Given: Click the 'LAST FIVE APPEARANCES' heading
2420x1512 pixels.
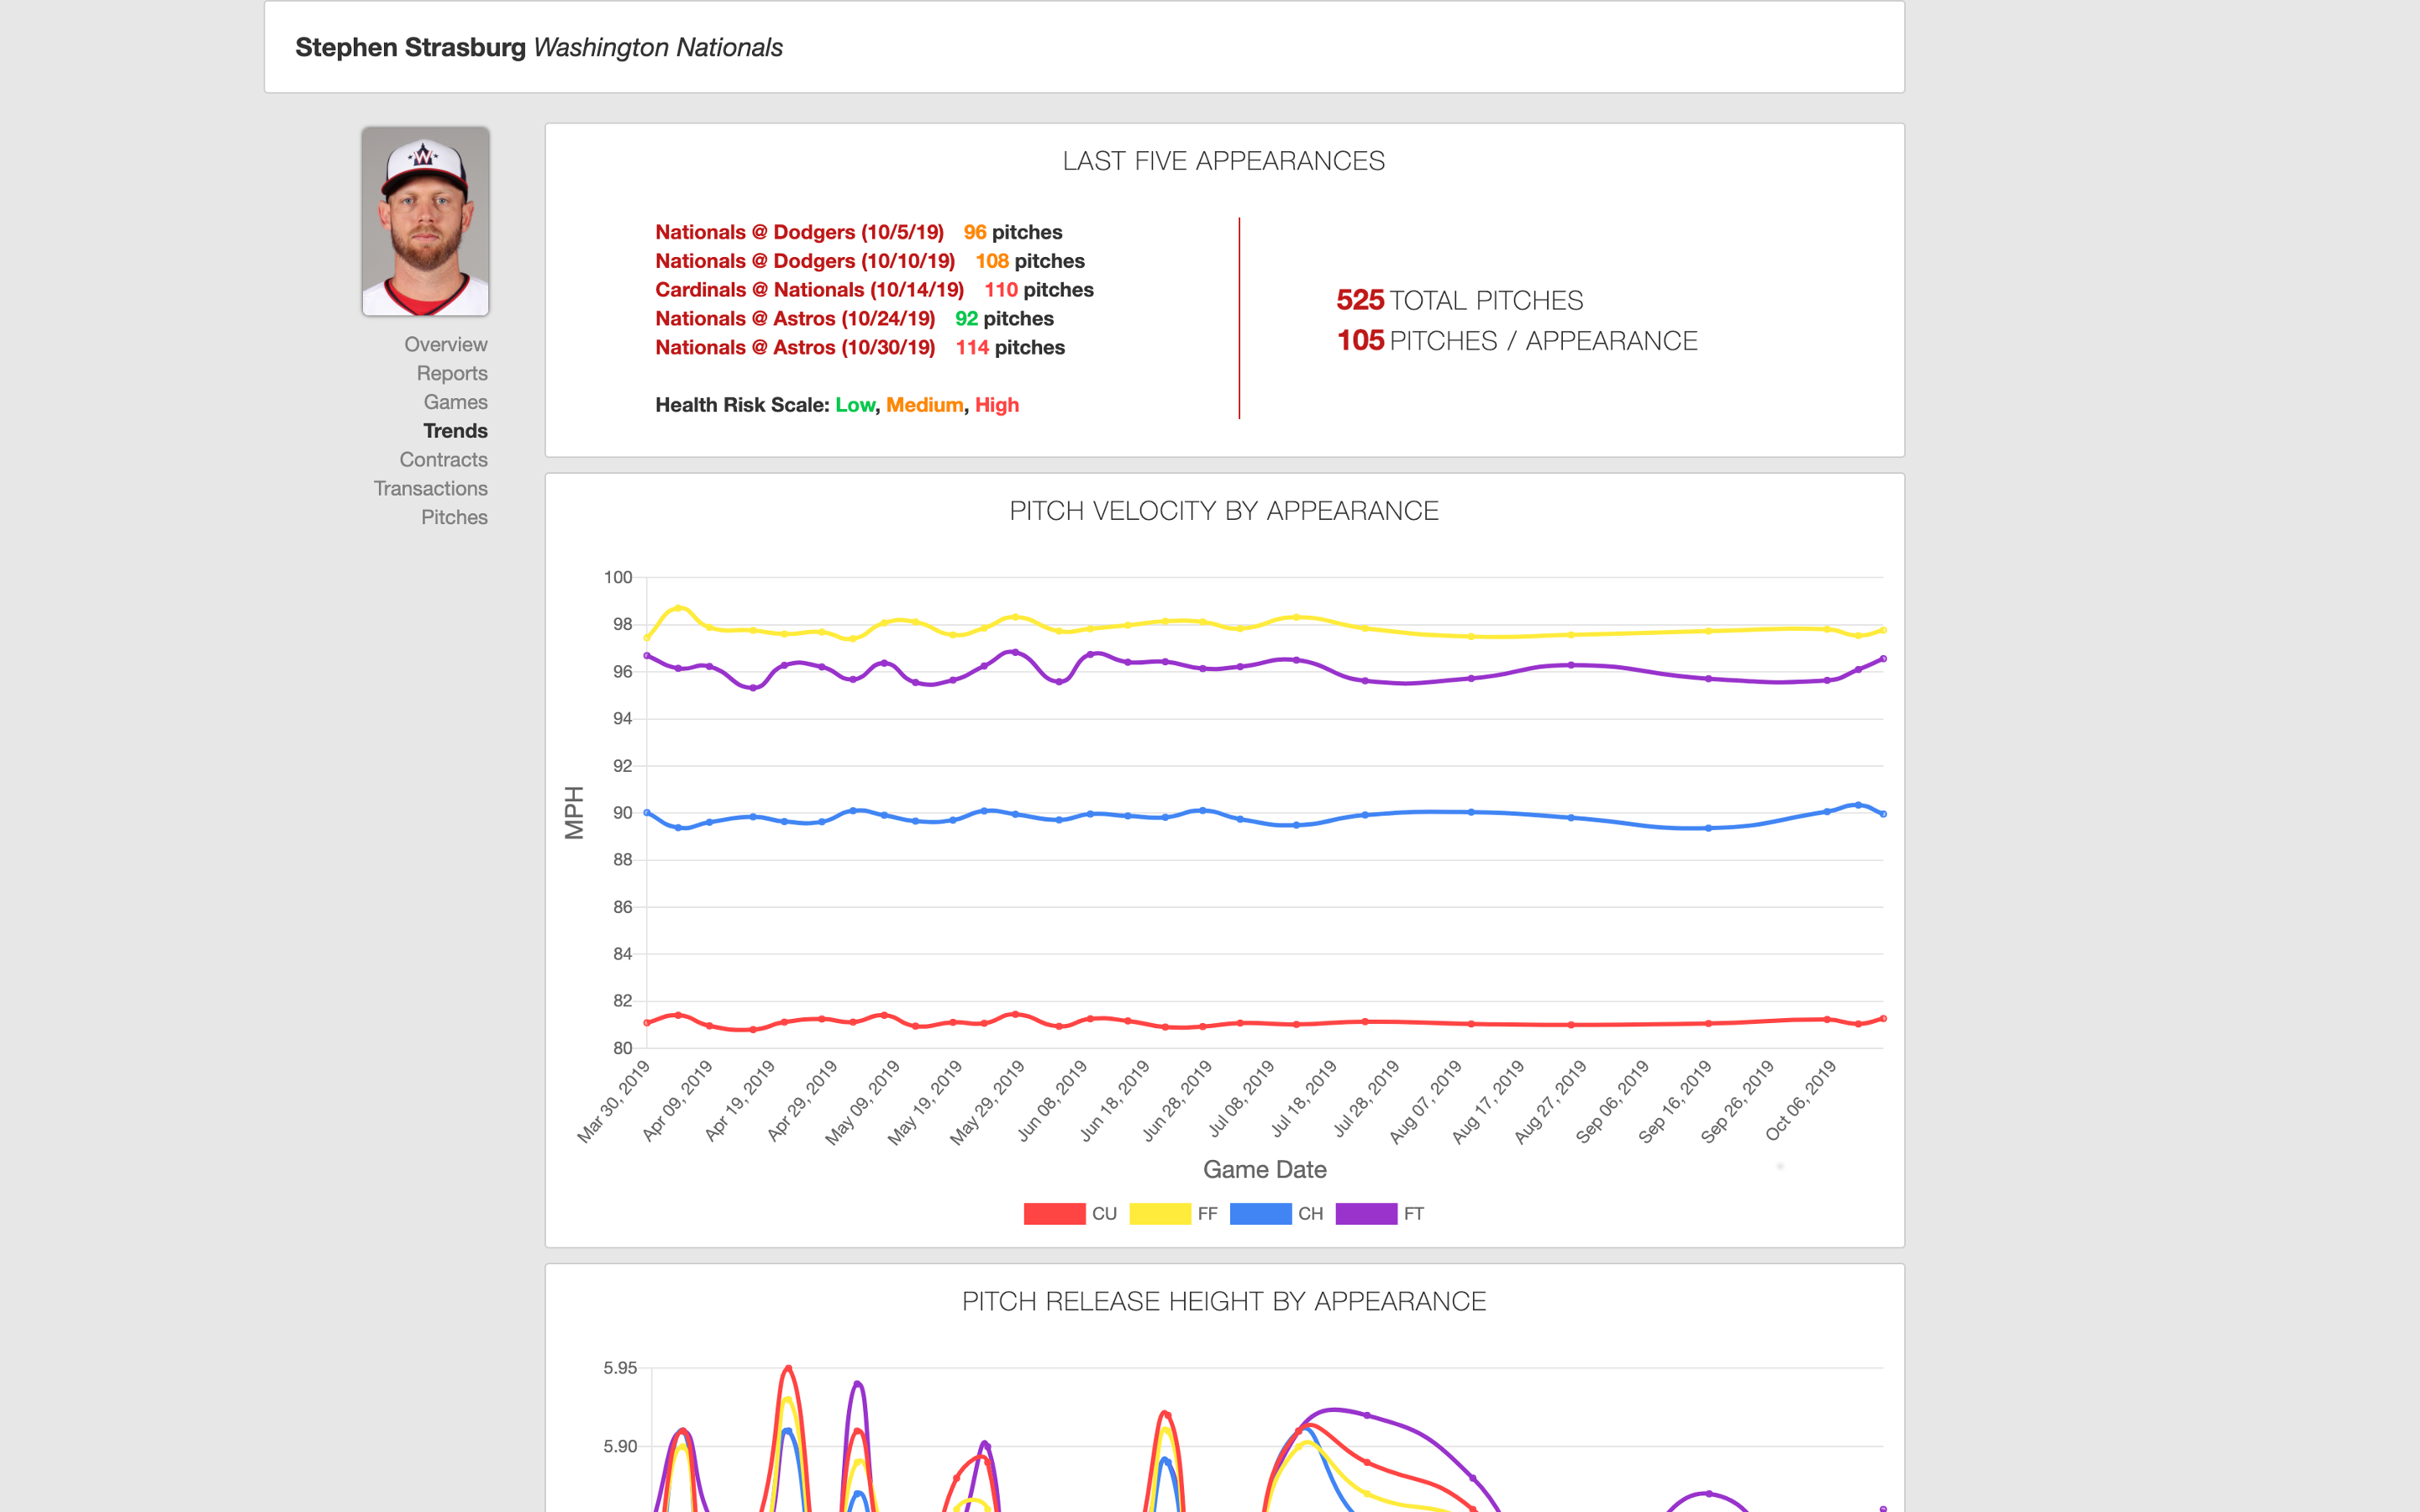Looking at the screenshot, I should point(1224,161).
